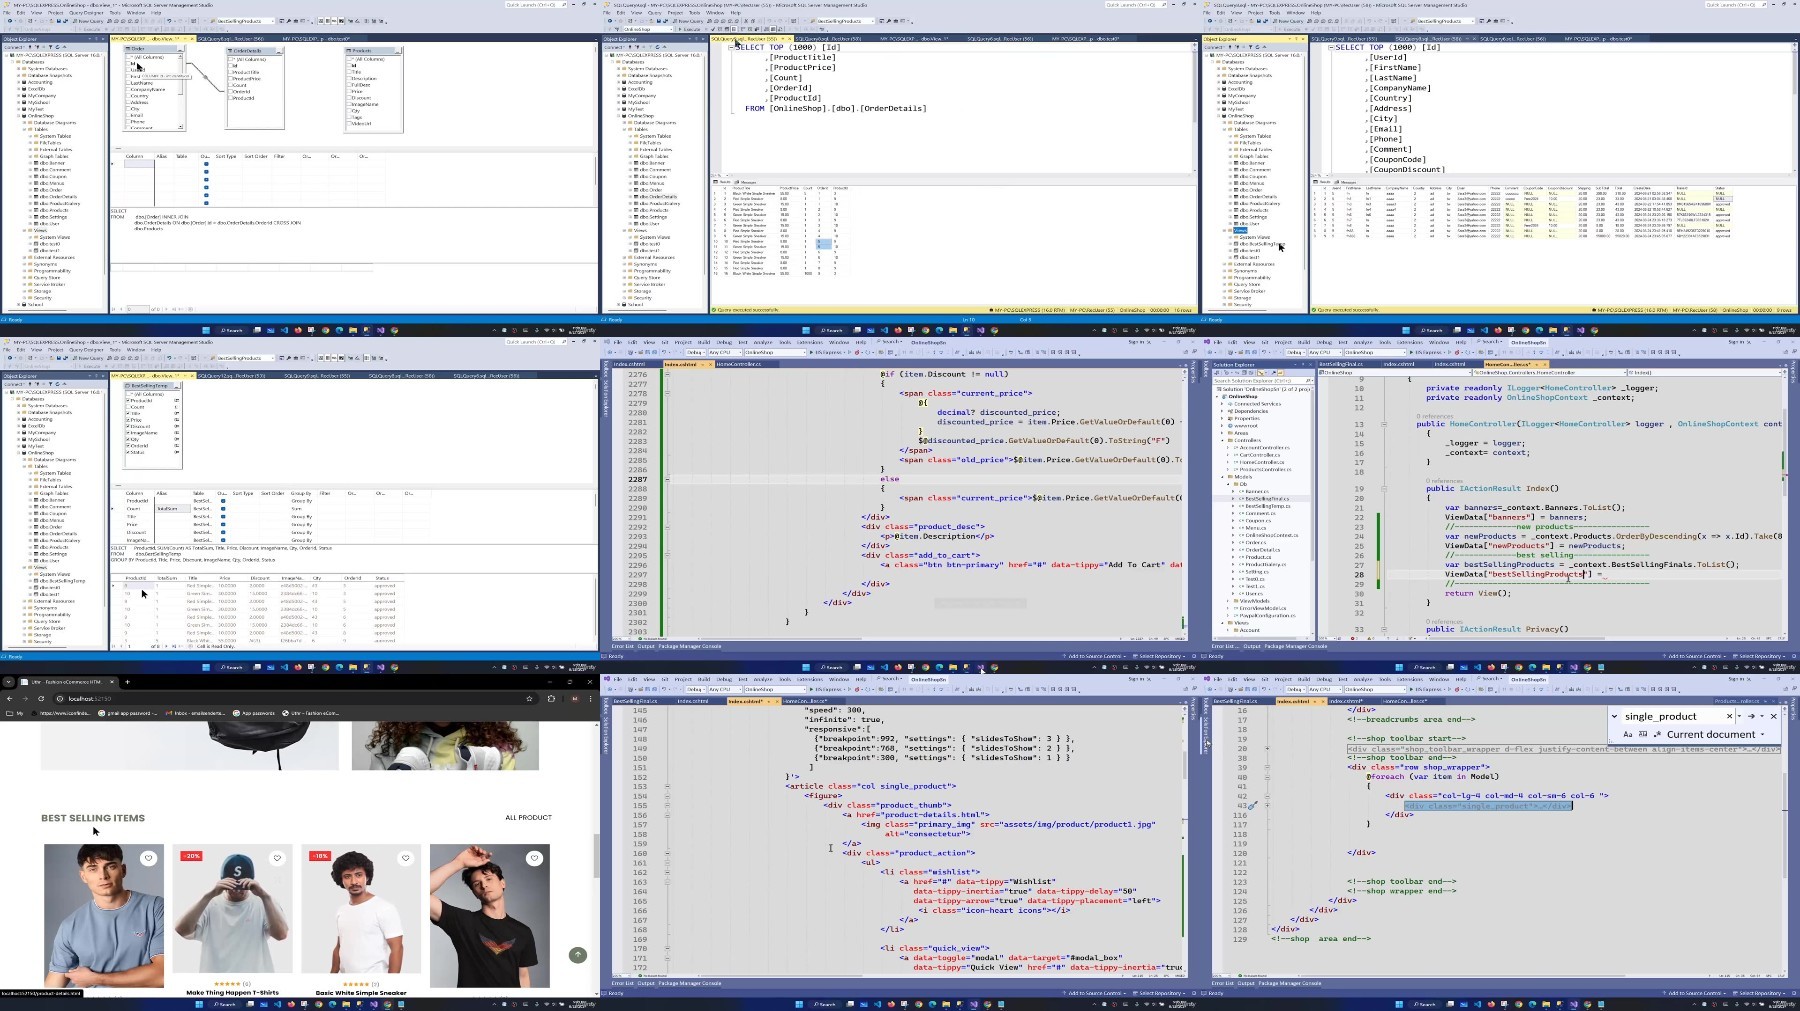Open the Error List tab in the HomeController window

point(1223,646)
